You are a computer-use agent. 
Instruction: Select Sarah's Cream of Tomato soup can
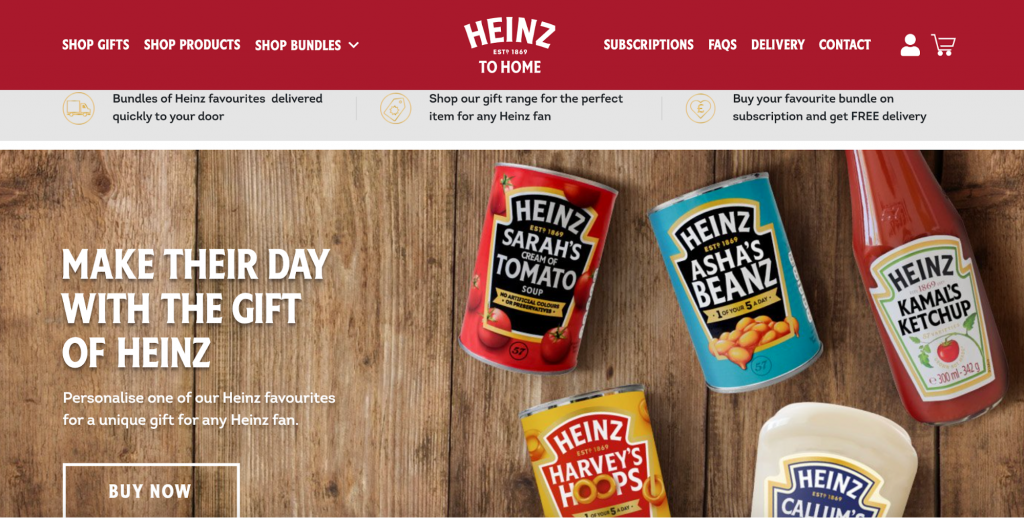[x=537, y=268]
